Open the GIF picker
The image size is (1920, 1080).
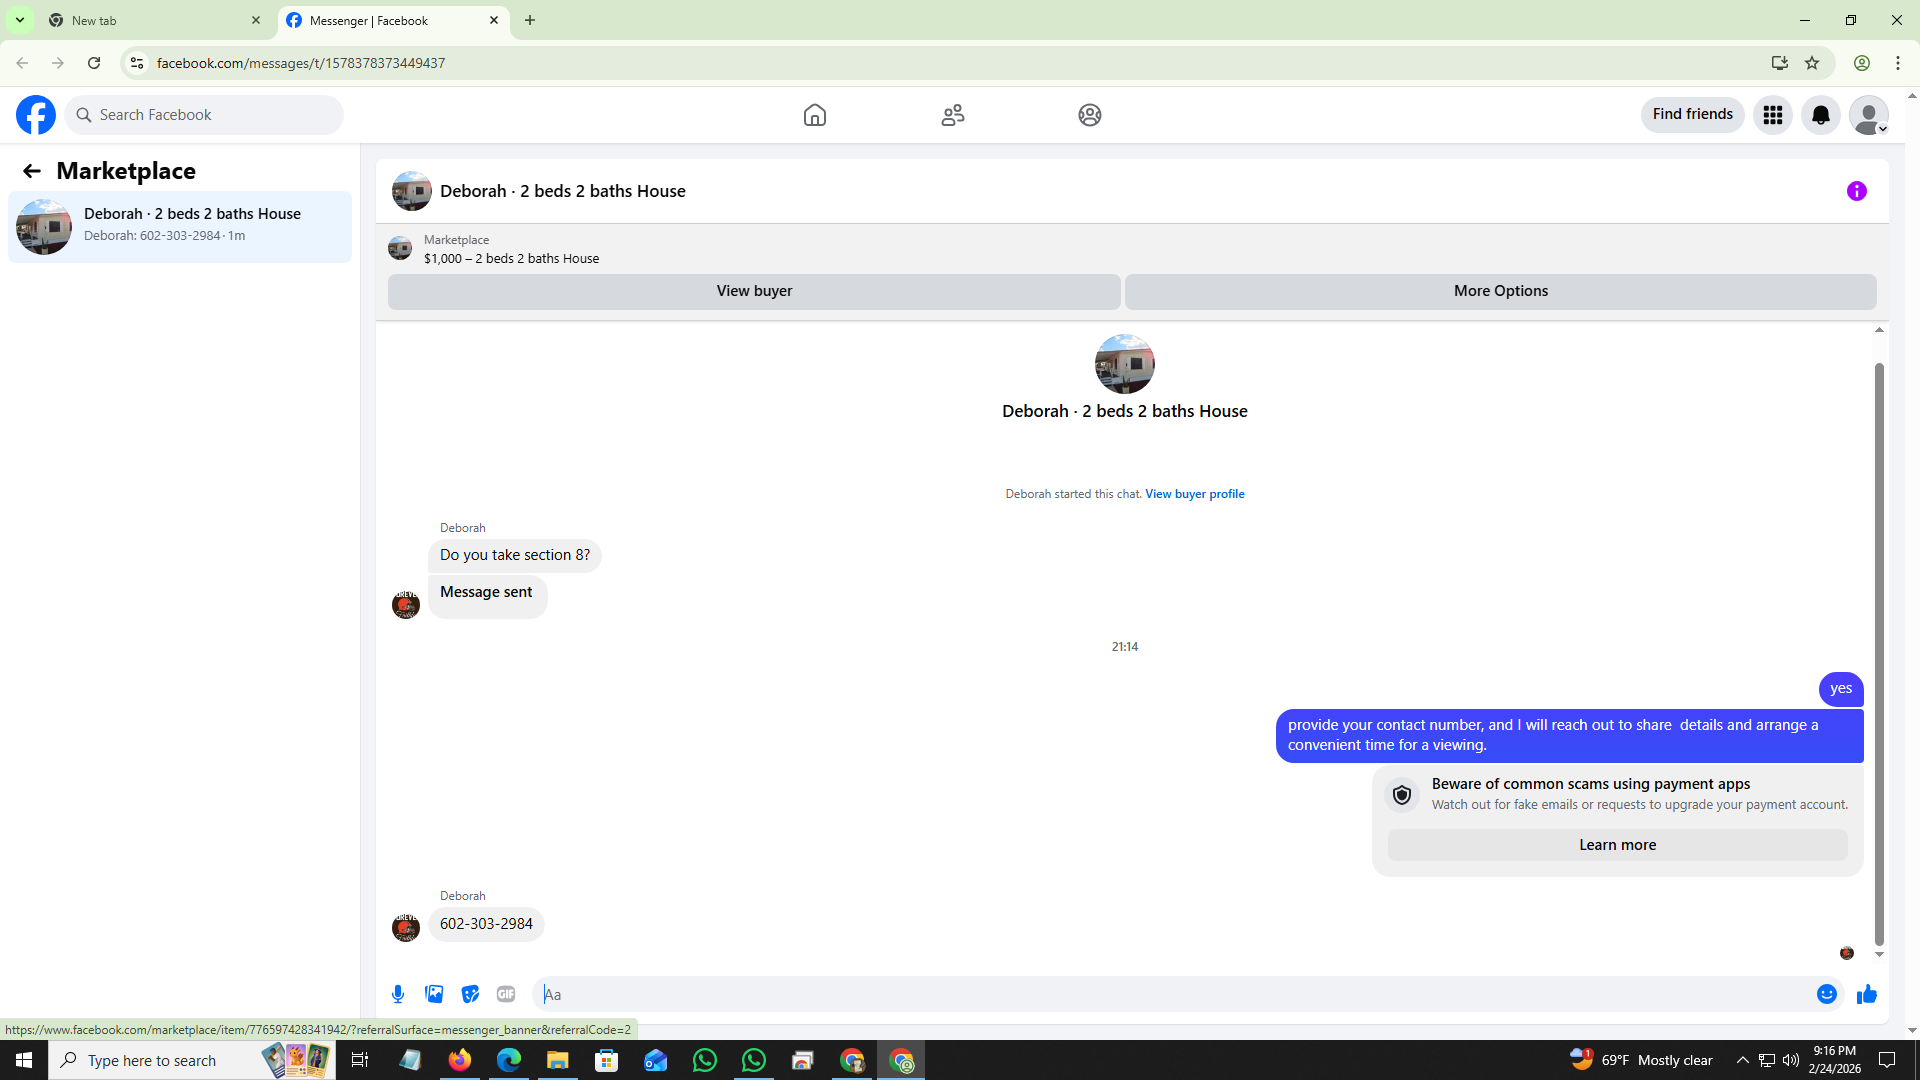[506, 994]
